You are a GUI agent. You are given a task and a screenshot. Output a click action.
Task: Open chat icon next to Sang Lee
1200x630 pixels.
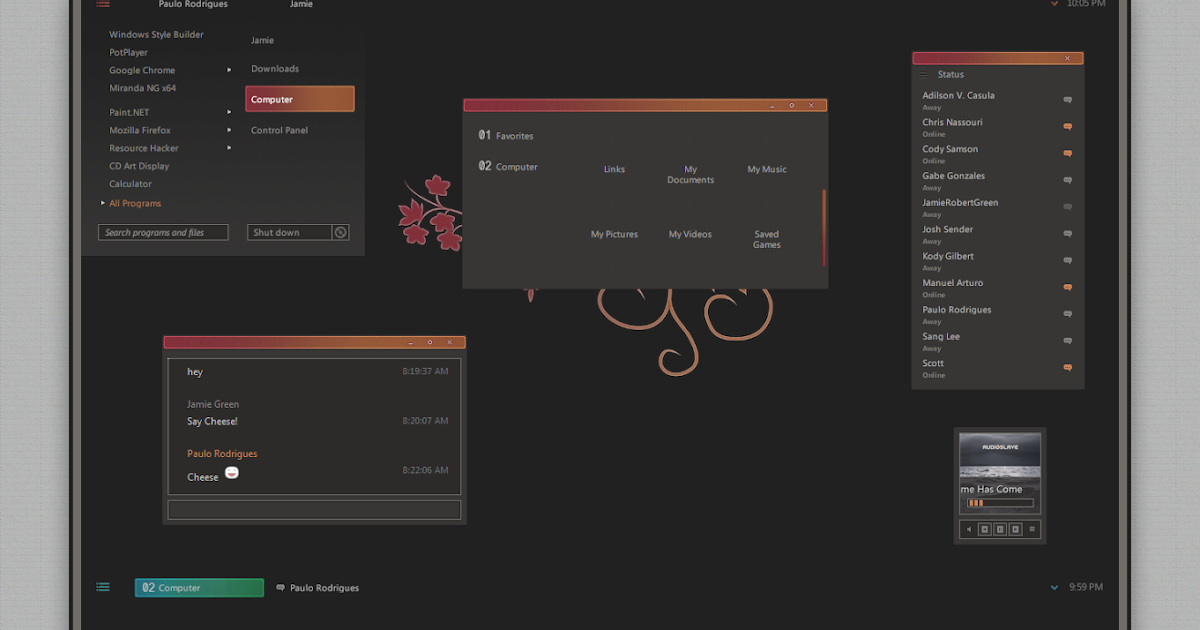pyautogui.click(x=1068, y=341)
